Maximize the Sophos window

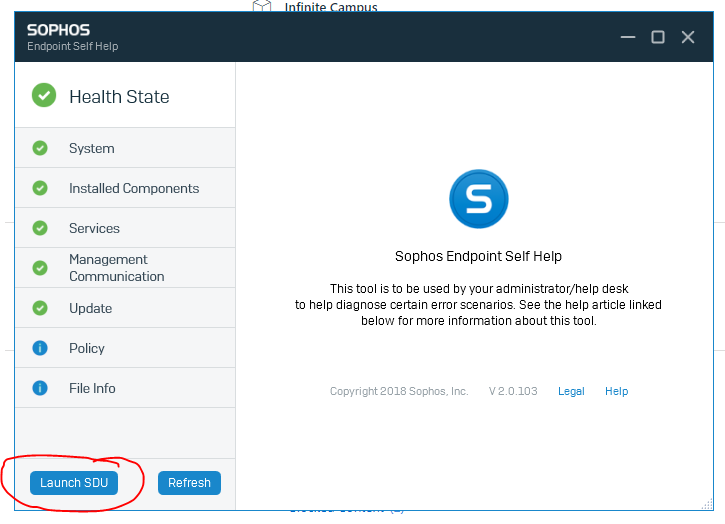pyautogui.click(x=657, y=37)
